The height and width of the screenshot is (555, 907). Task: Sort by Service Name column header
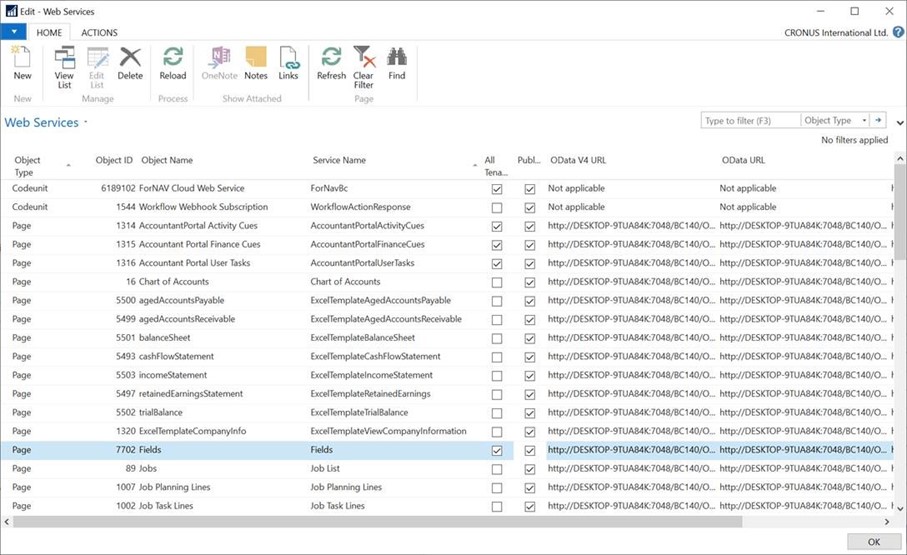[340, 160]
